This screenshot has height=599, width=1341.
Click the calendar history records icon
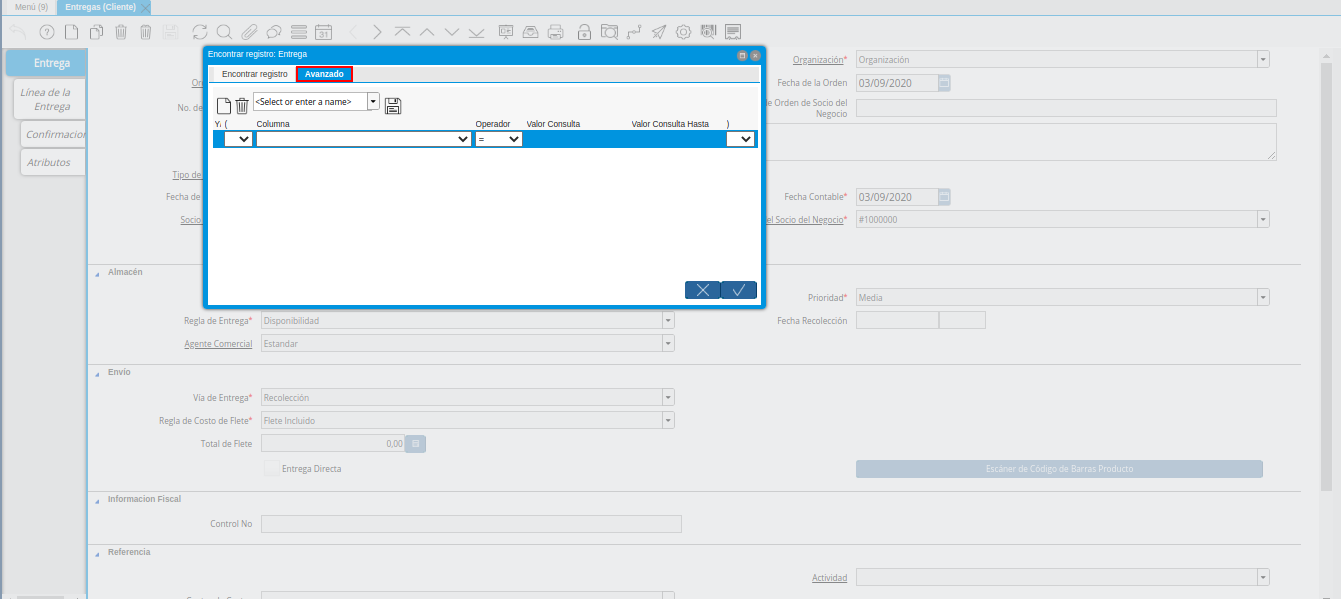click(x=323, y=32)
